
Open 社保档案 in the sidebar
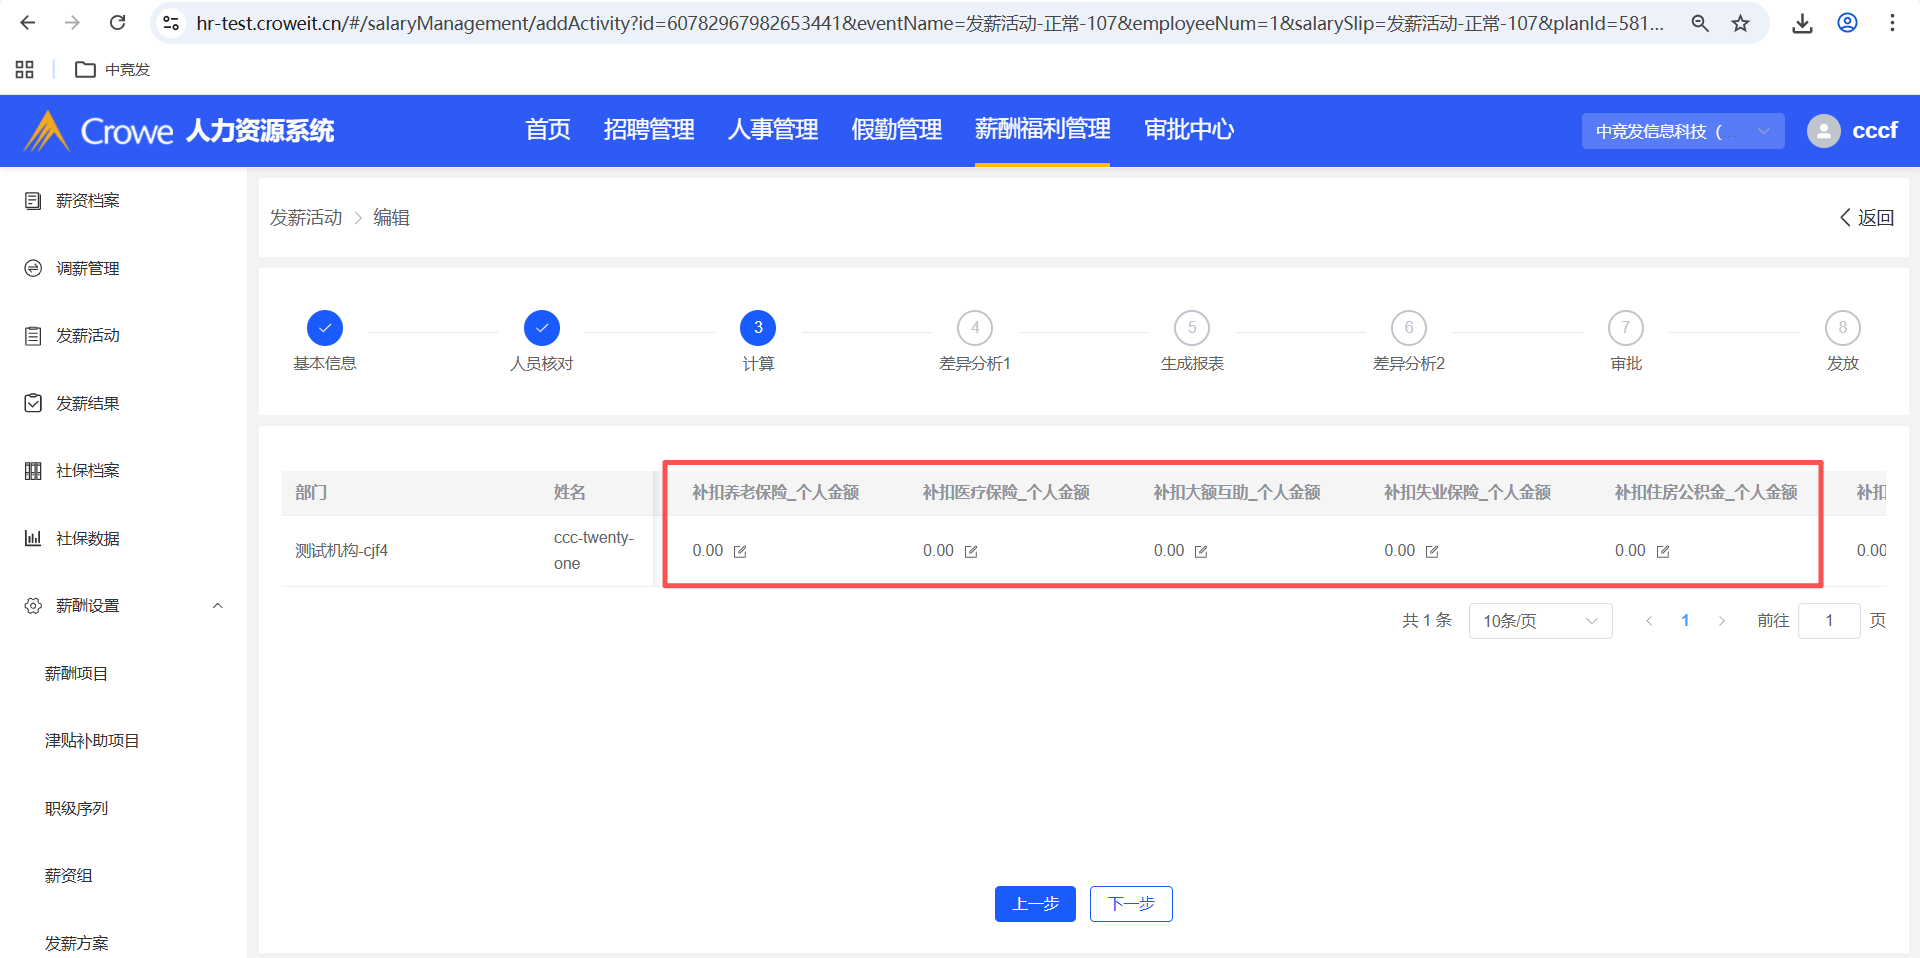(x=88, y=471)
